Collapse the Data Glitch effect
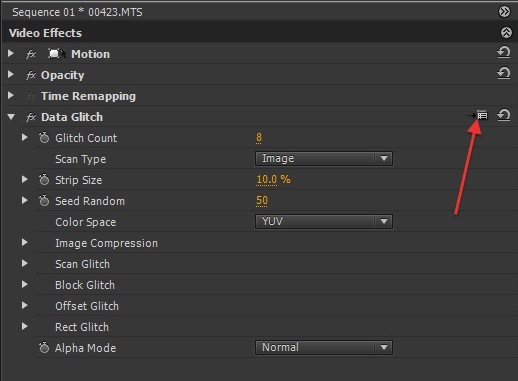The height and width of the screenshot is (381, 518). click(11, 117)
